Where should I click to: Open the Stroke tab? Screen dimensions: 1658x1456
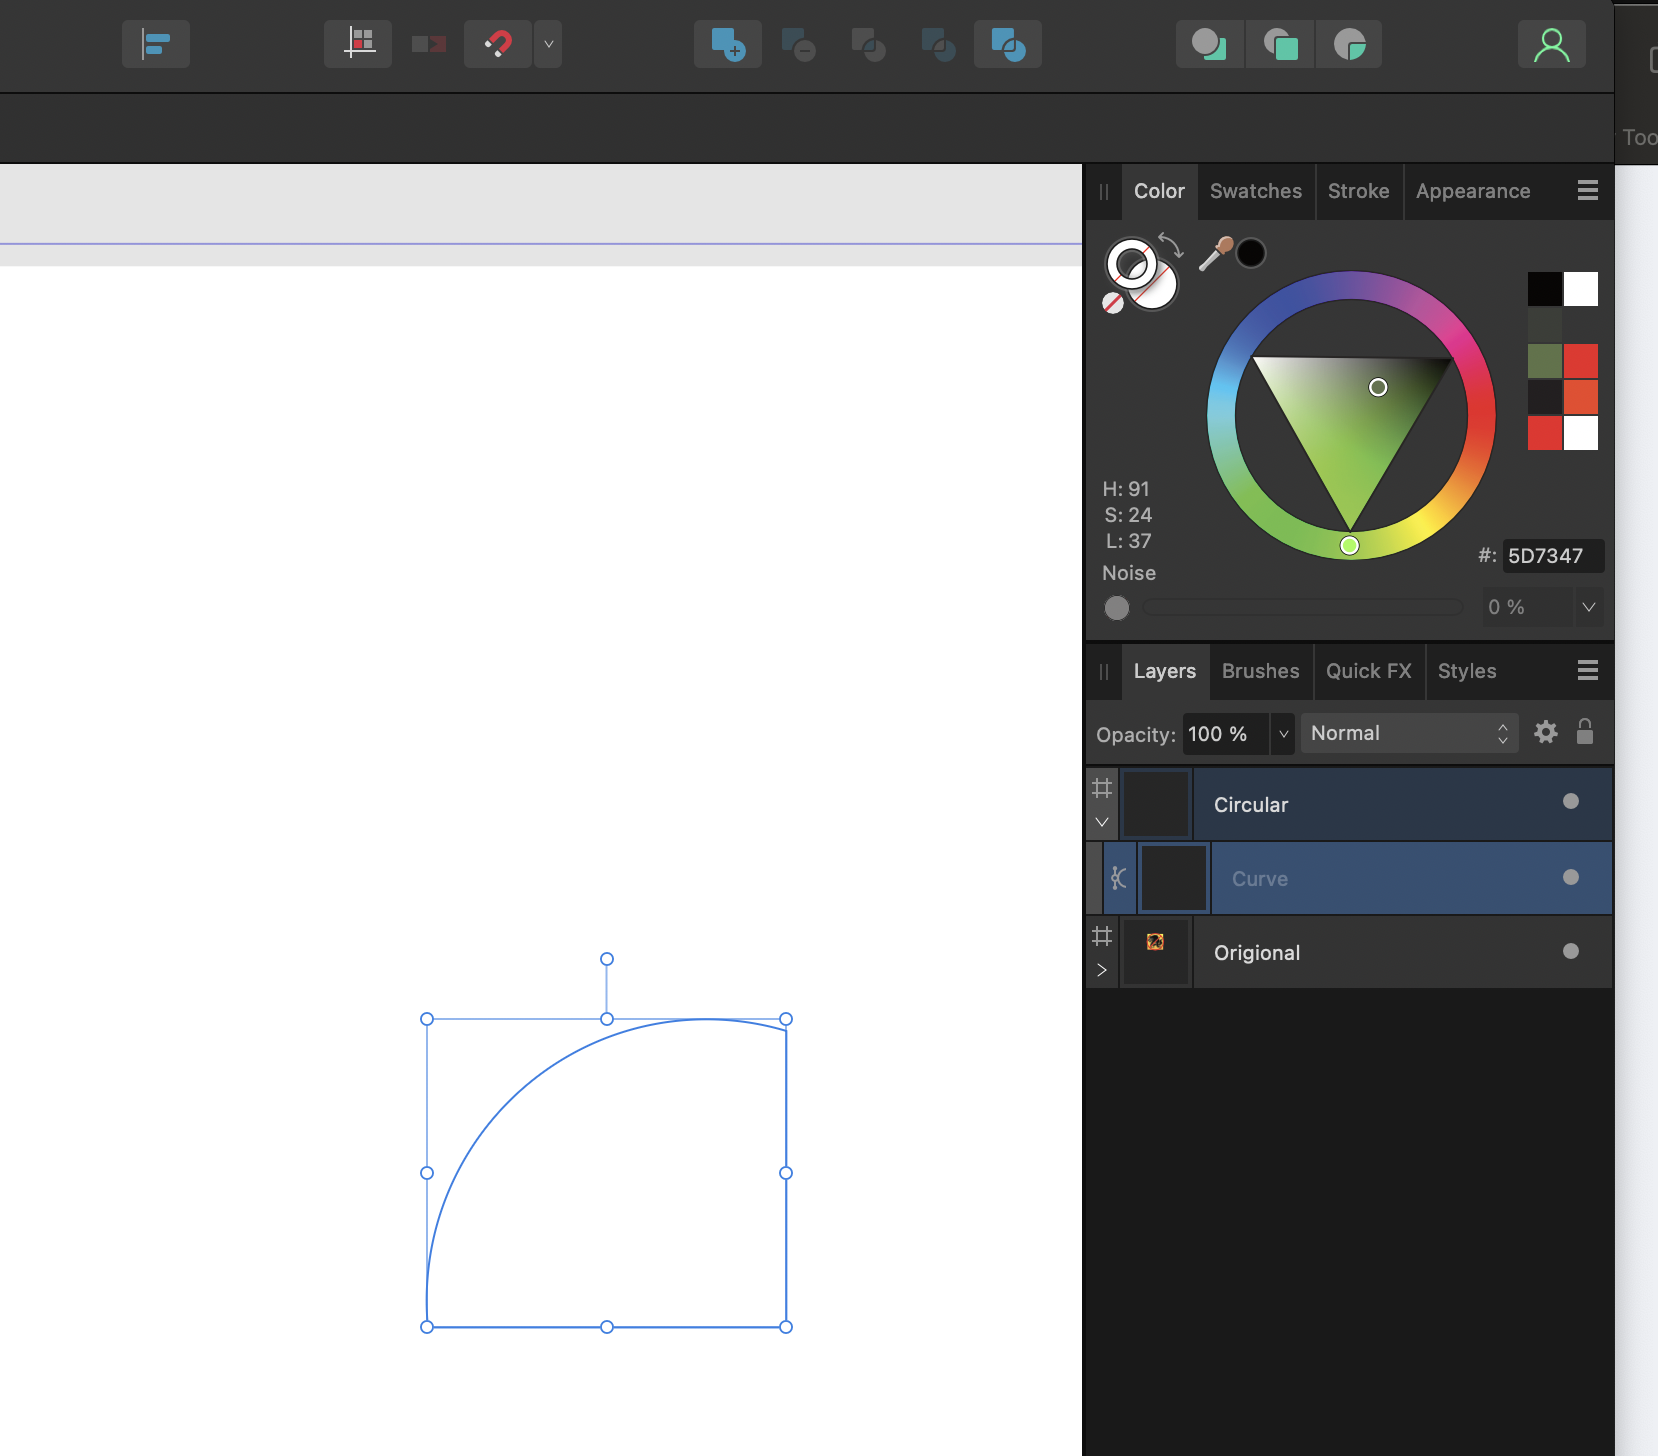tap(1358, 191)
